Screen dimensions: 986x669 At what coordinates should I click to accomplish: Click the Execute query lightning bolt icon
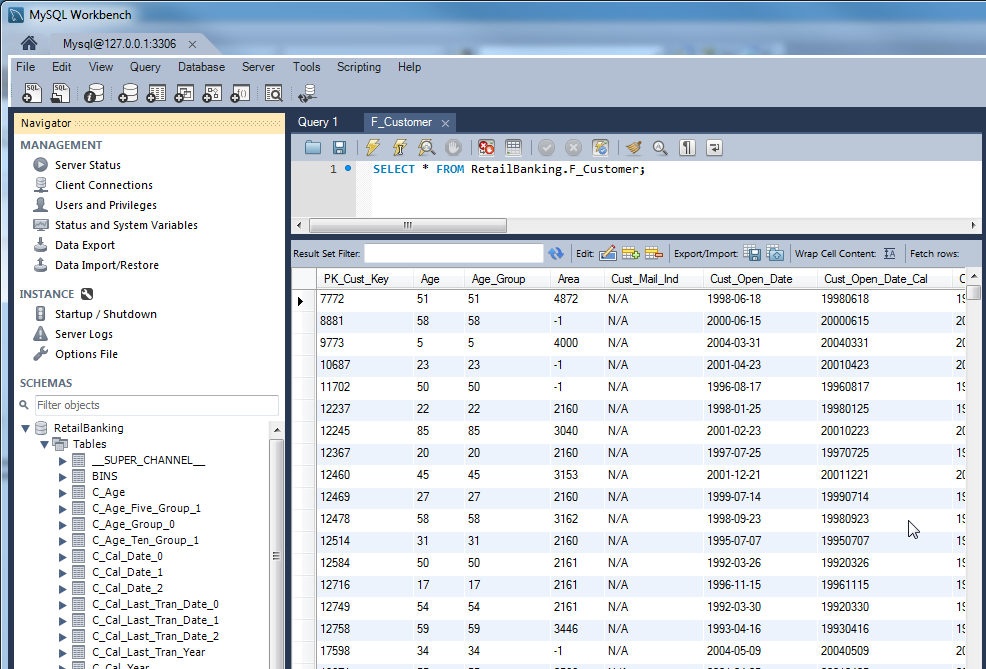(373, 148)
